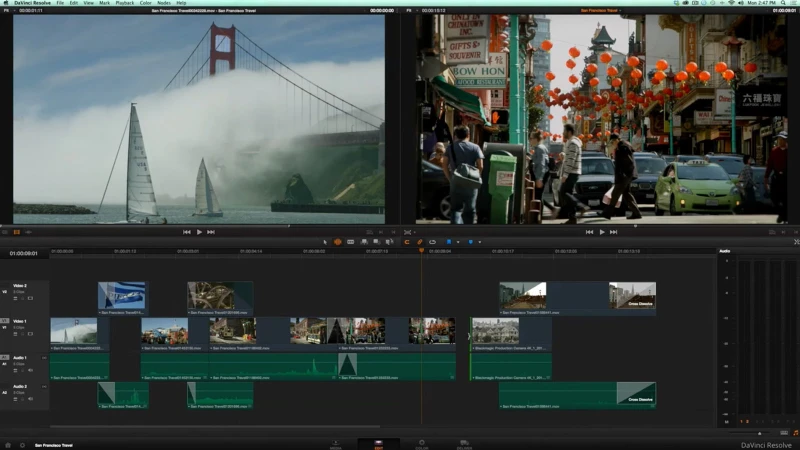Toggle lock controls on Video 2 track

[22, 298]
